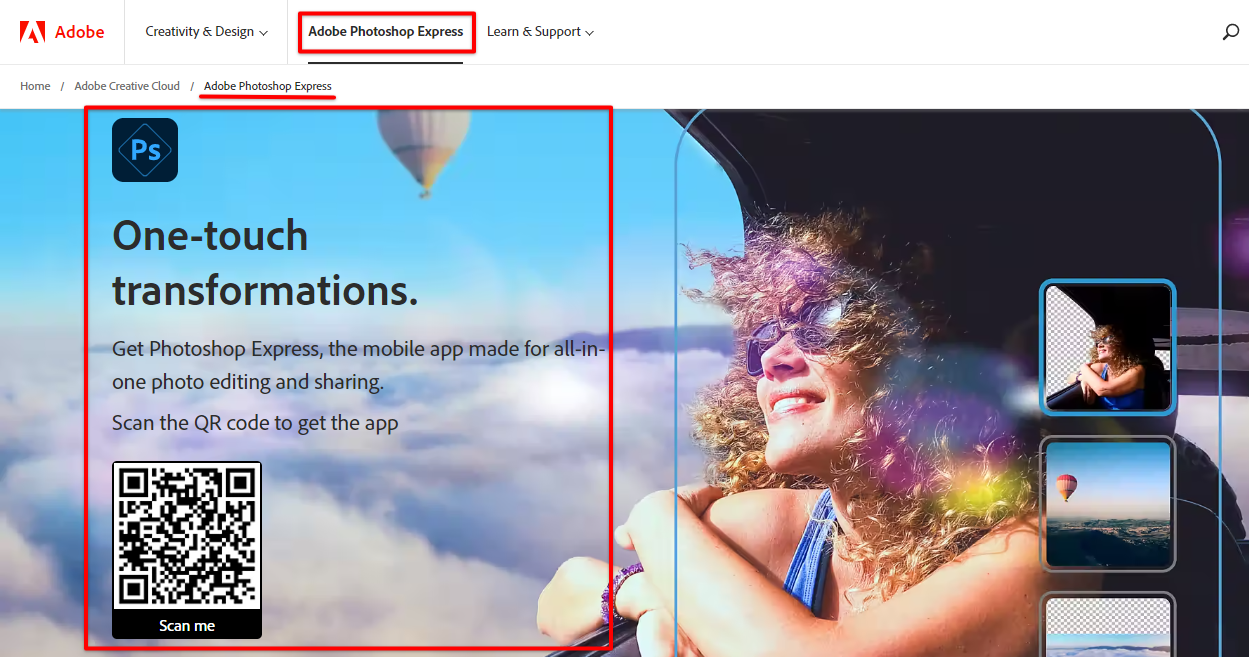Go to Home breadcrumb link

click(35, 86)
